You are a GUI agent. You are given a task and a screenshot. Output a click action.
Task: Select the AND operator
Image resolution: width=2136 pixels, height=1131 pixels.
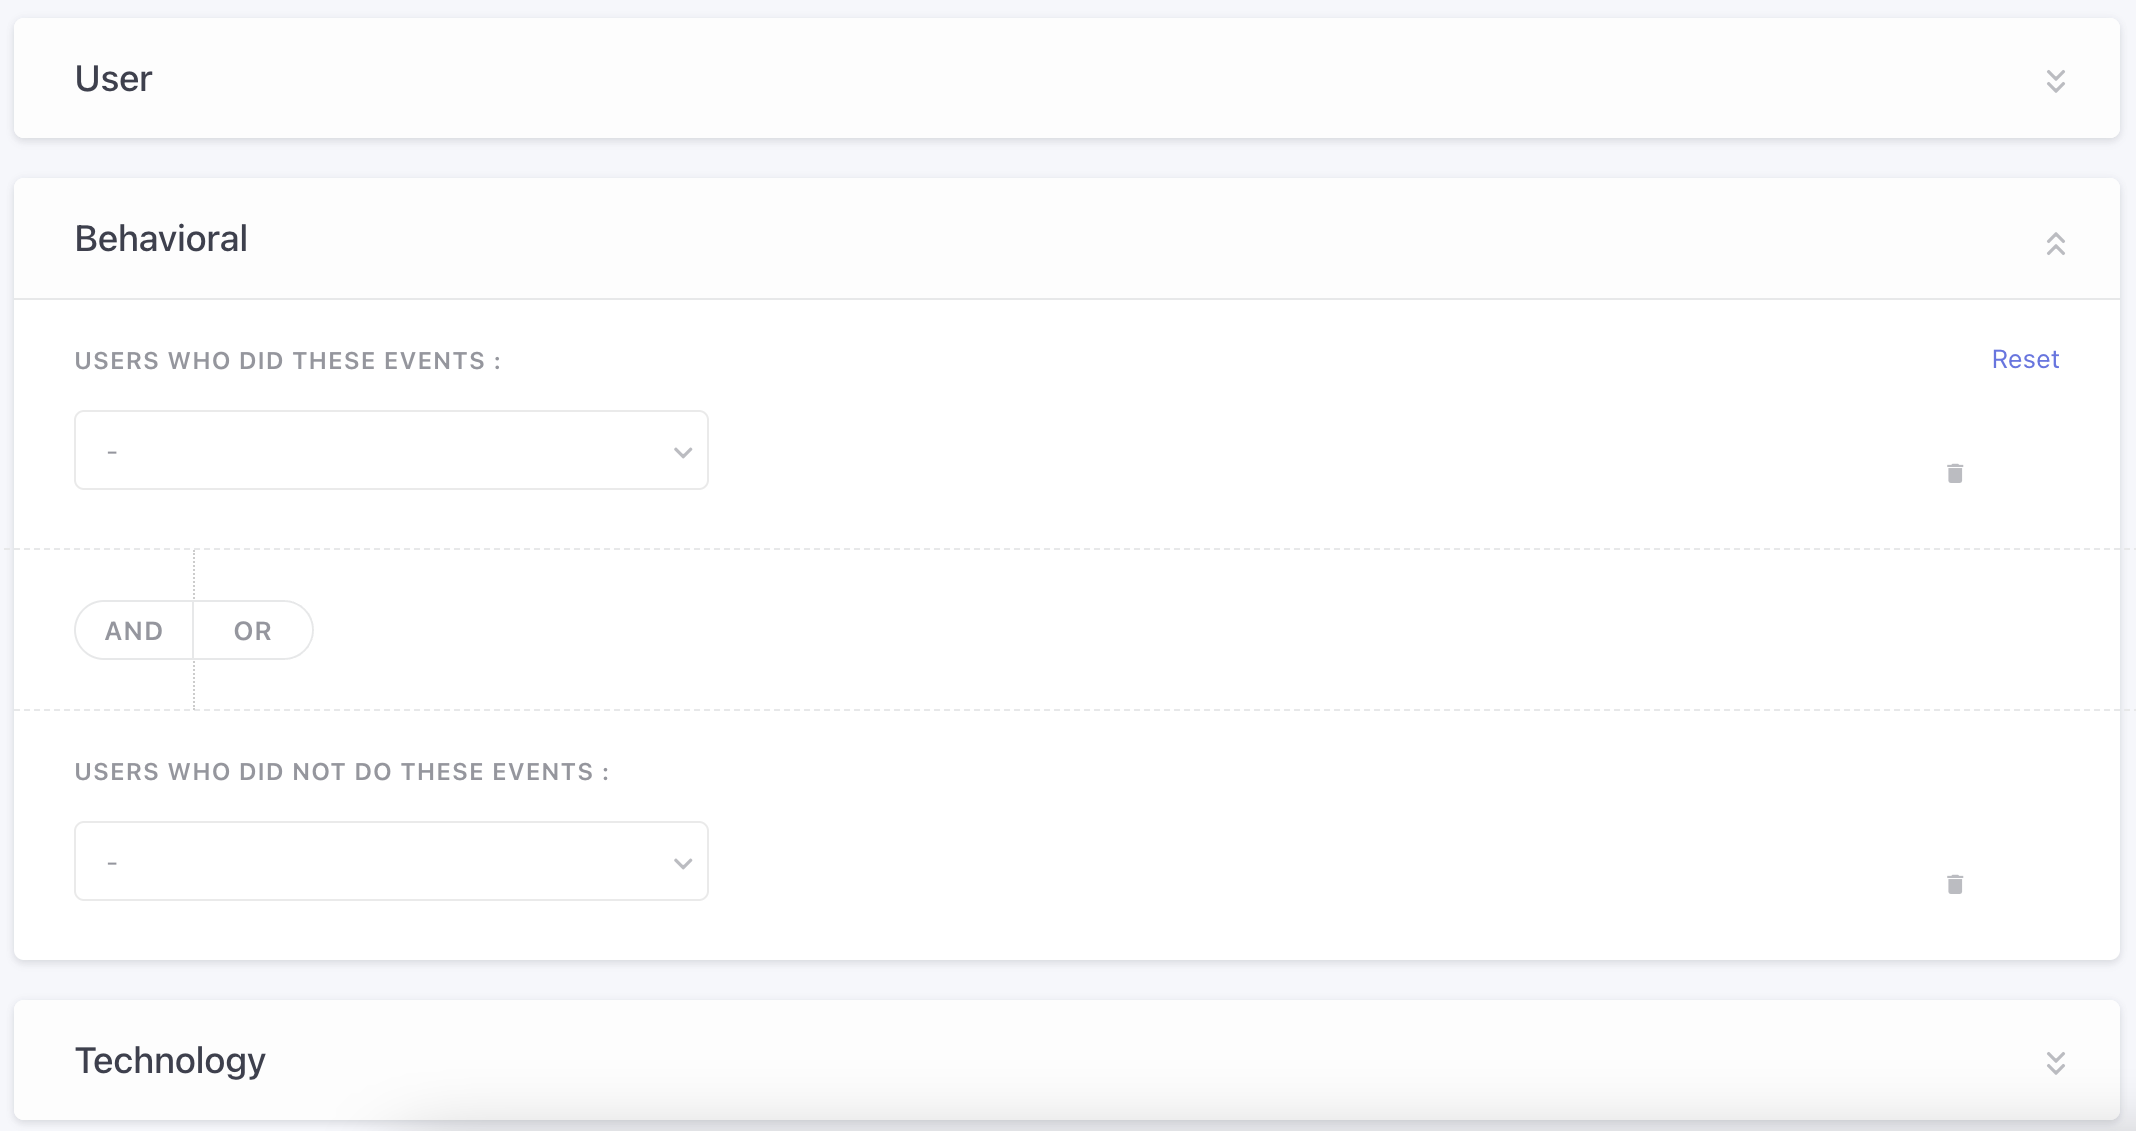pos(134,631)
